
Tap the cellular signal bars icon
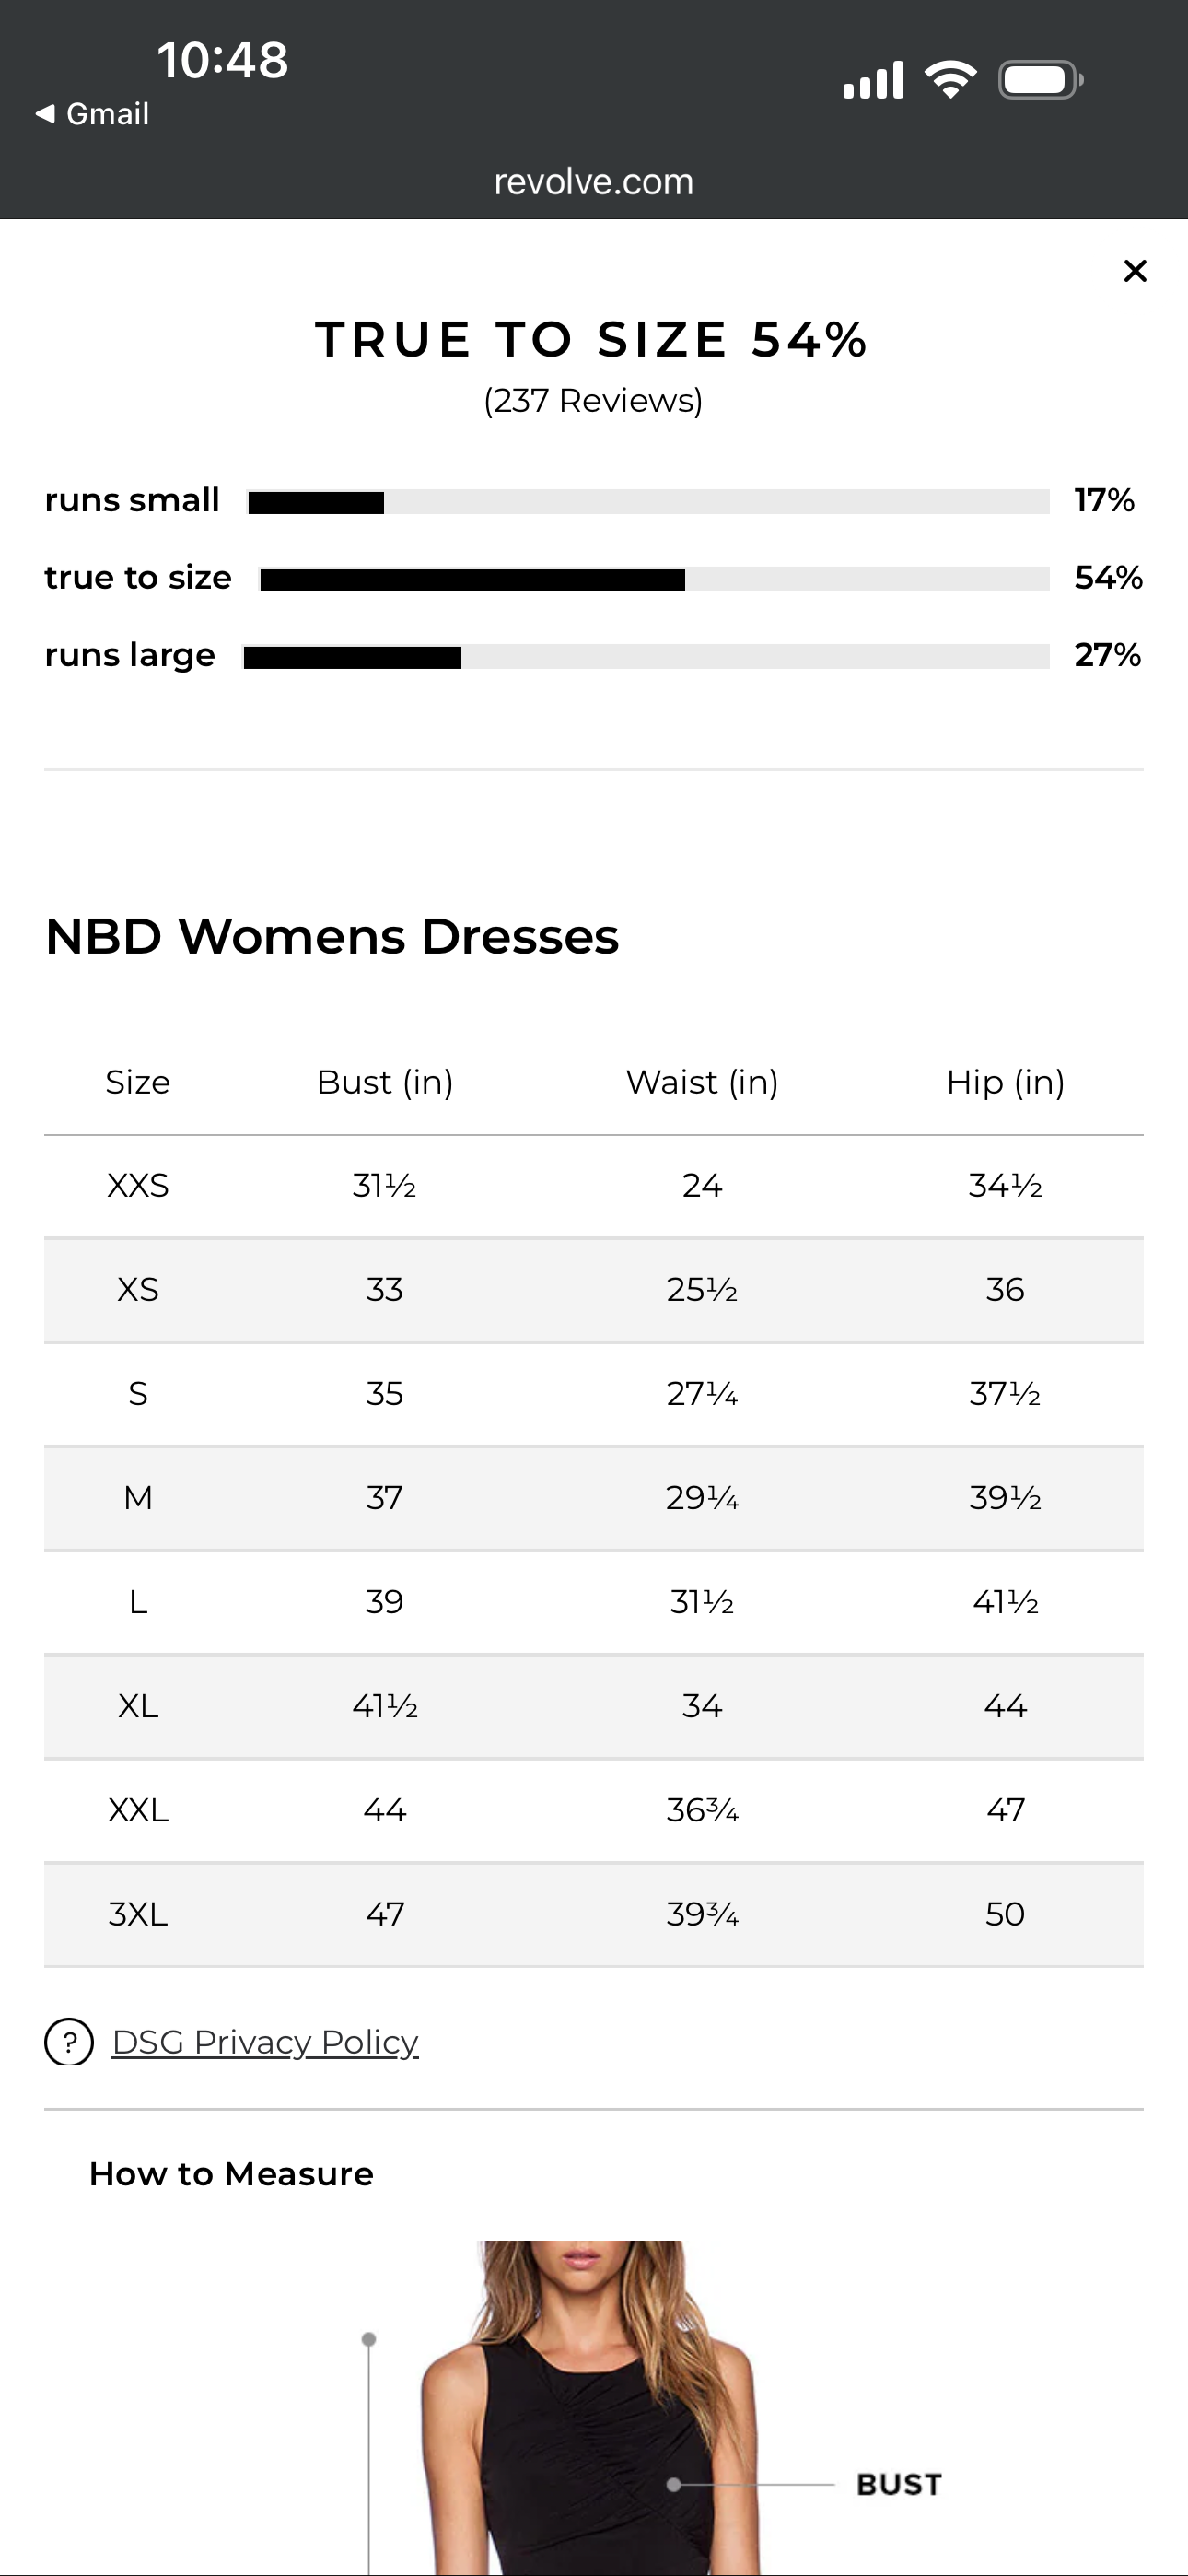873,80
